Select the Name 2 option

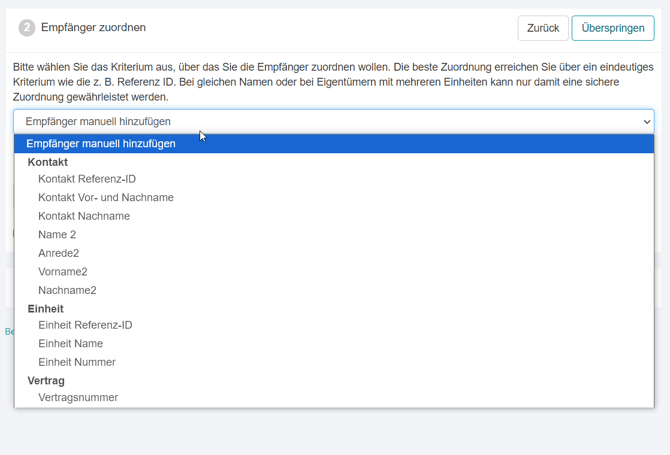(x=57, y=235)
